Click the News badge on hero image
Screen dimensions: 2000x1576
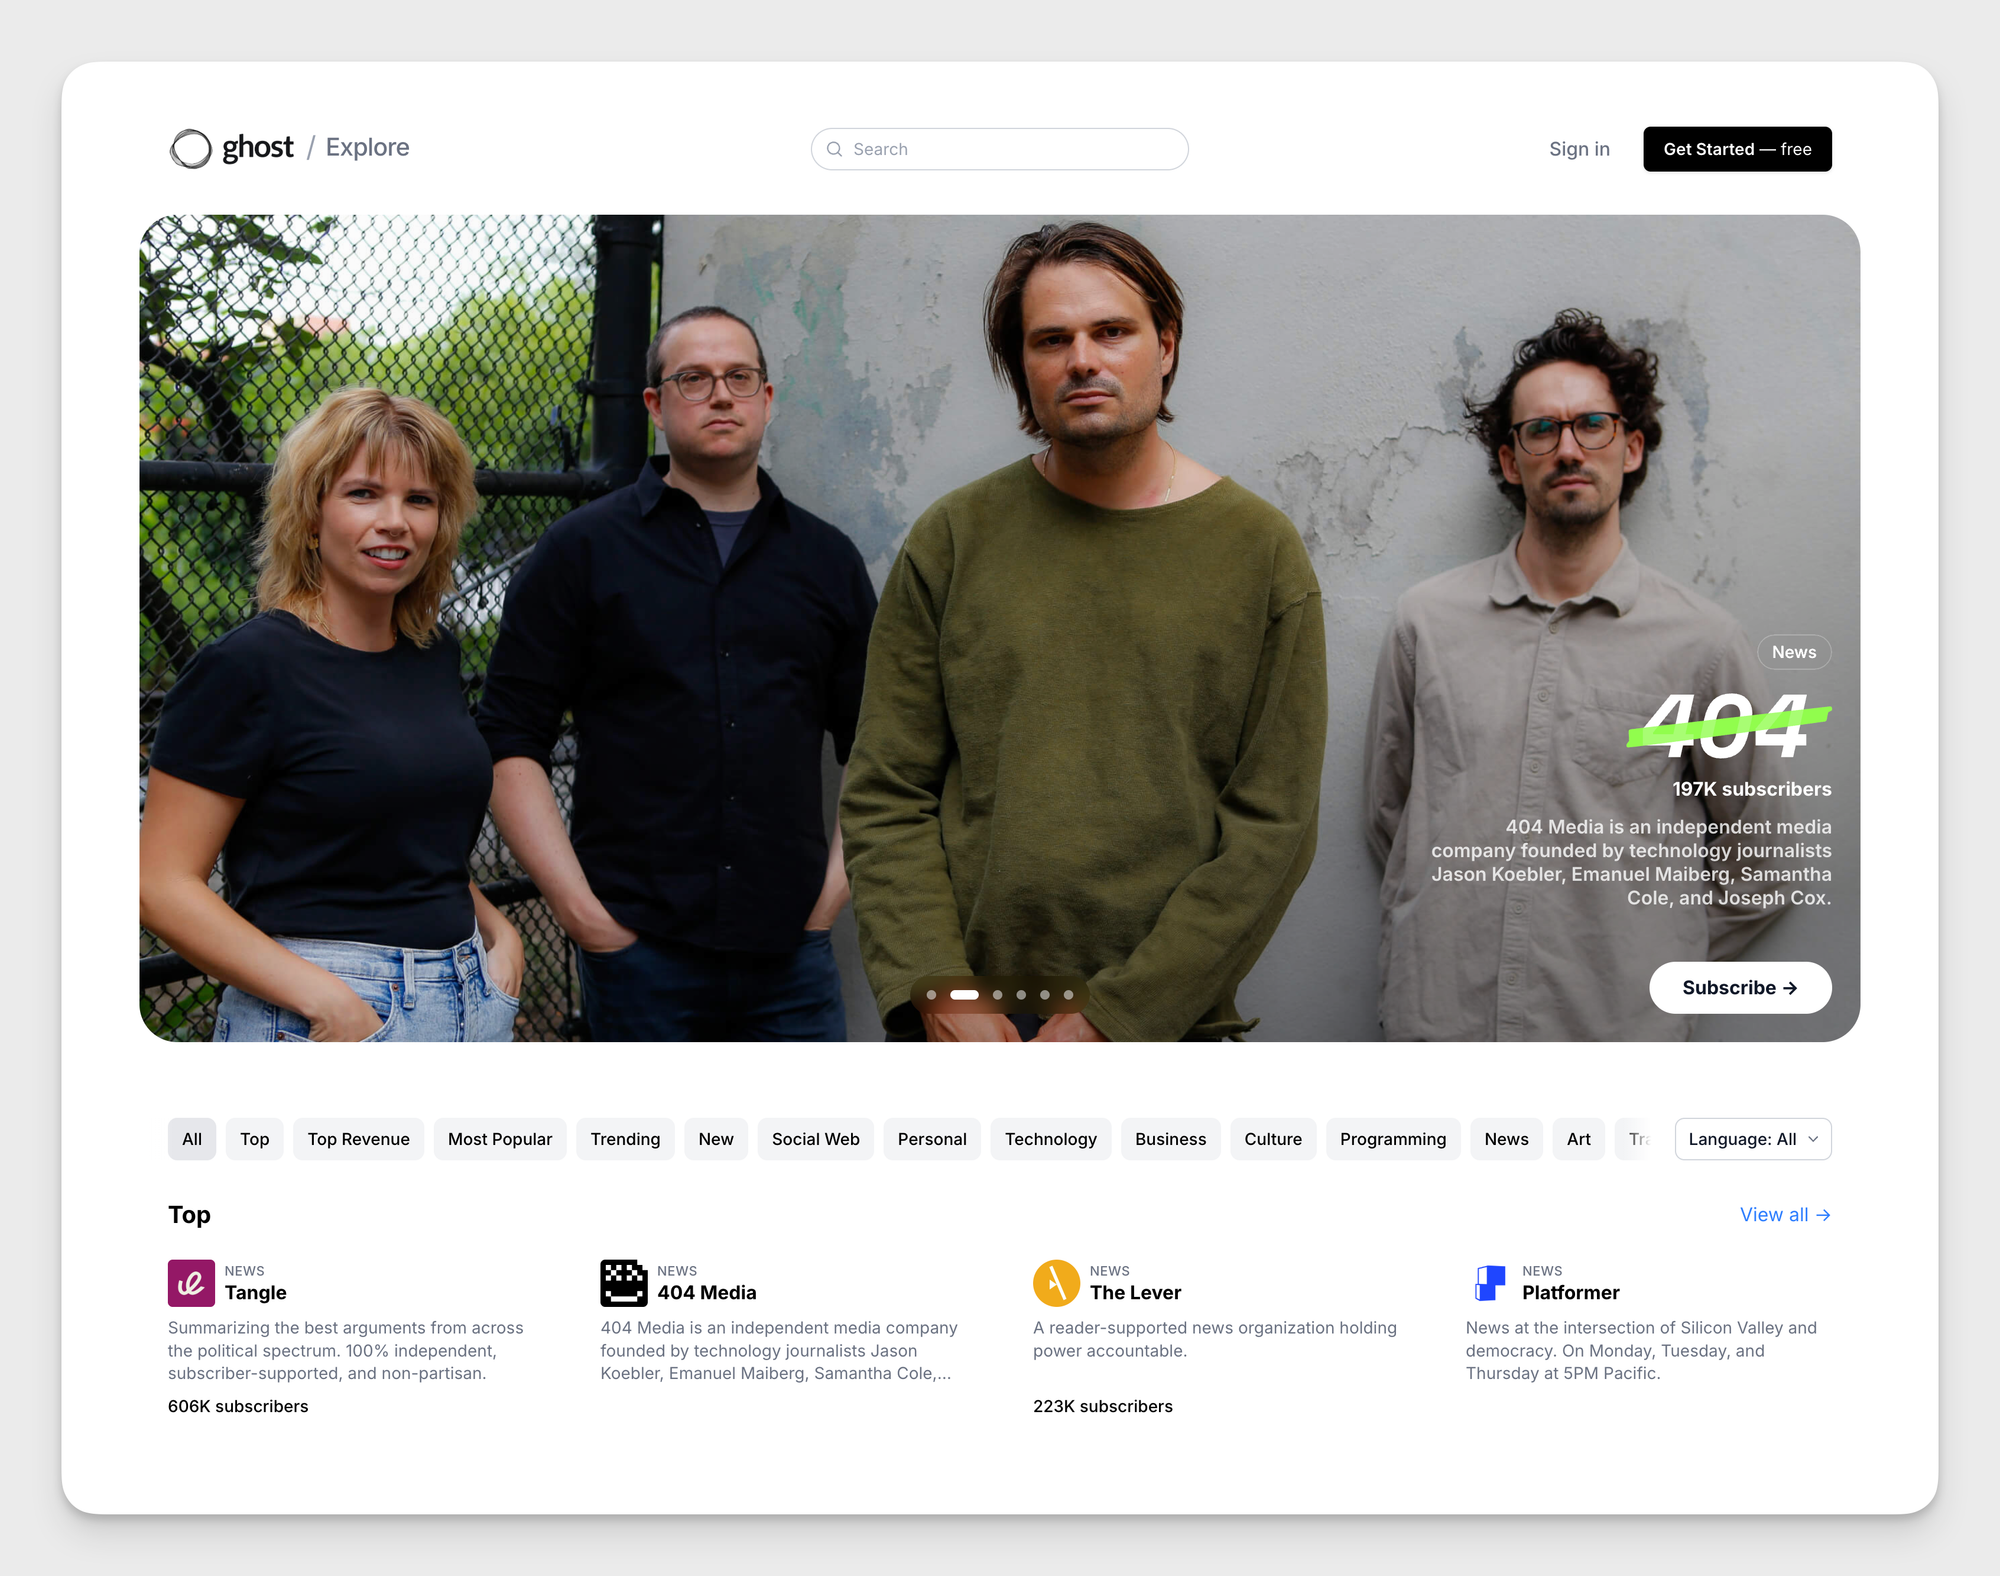tap(1793, 652)
